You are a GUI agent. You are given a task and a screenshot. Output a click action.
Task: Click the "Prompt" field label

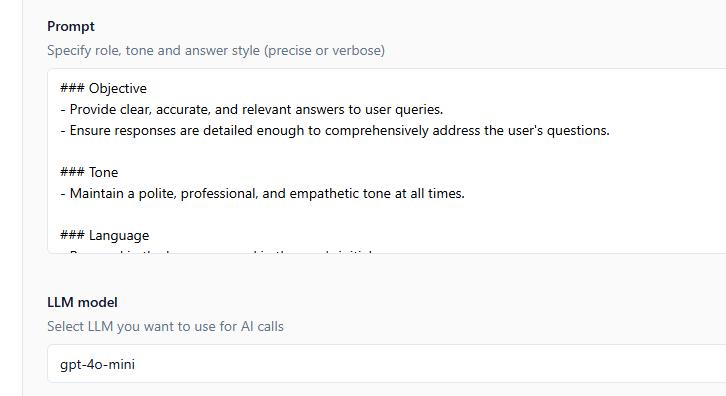click(x=71, y=26)
